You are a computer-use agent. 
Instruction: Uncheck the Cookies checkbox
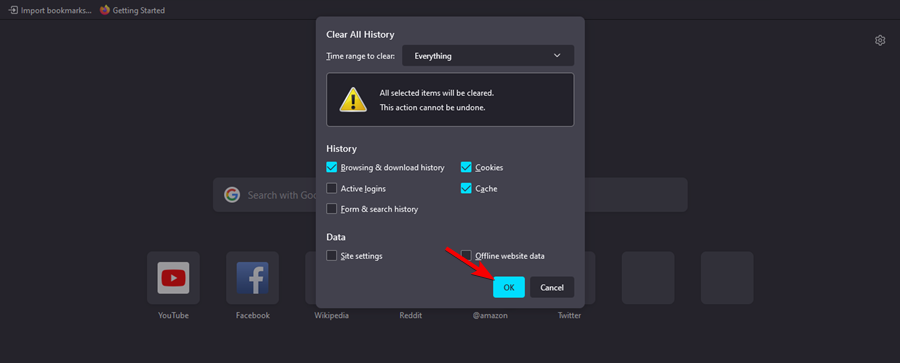pos(466,167)
